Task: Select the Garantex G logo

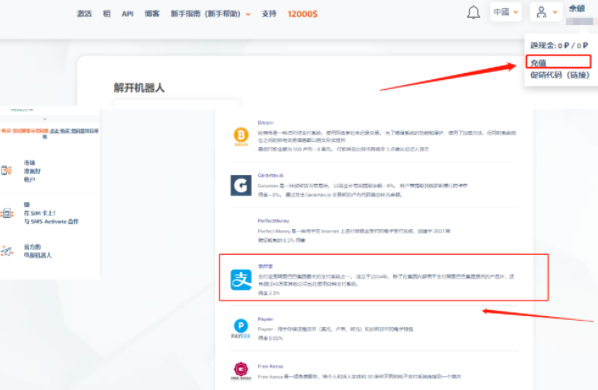Action: point(241,185)
